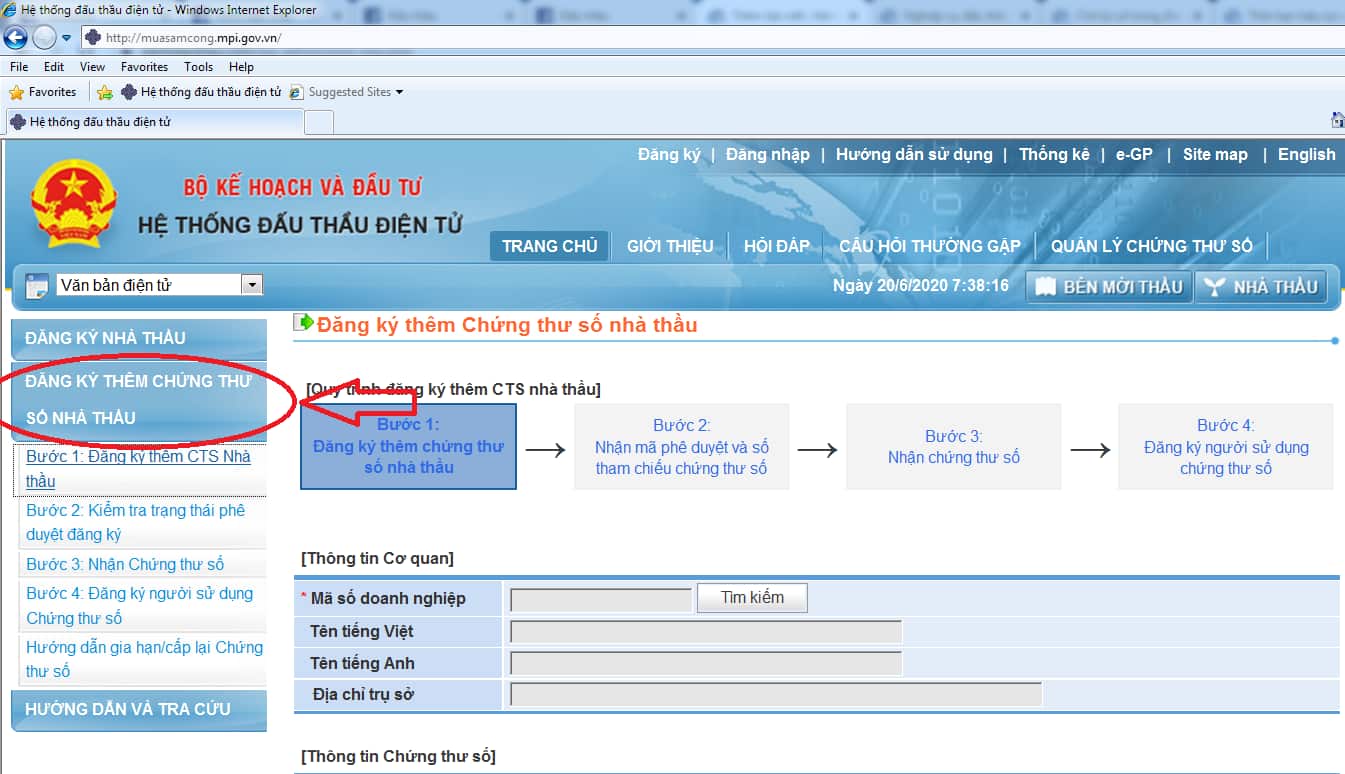Open Bước 3: Nhận Chứng thư số link
The image size is (1345, 774).
coord(125,564)
